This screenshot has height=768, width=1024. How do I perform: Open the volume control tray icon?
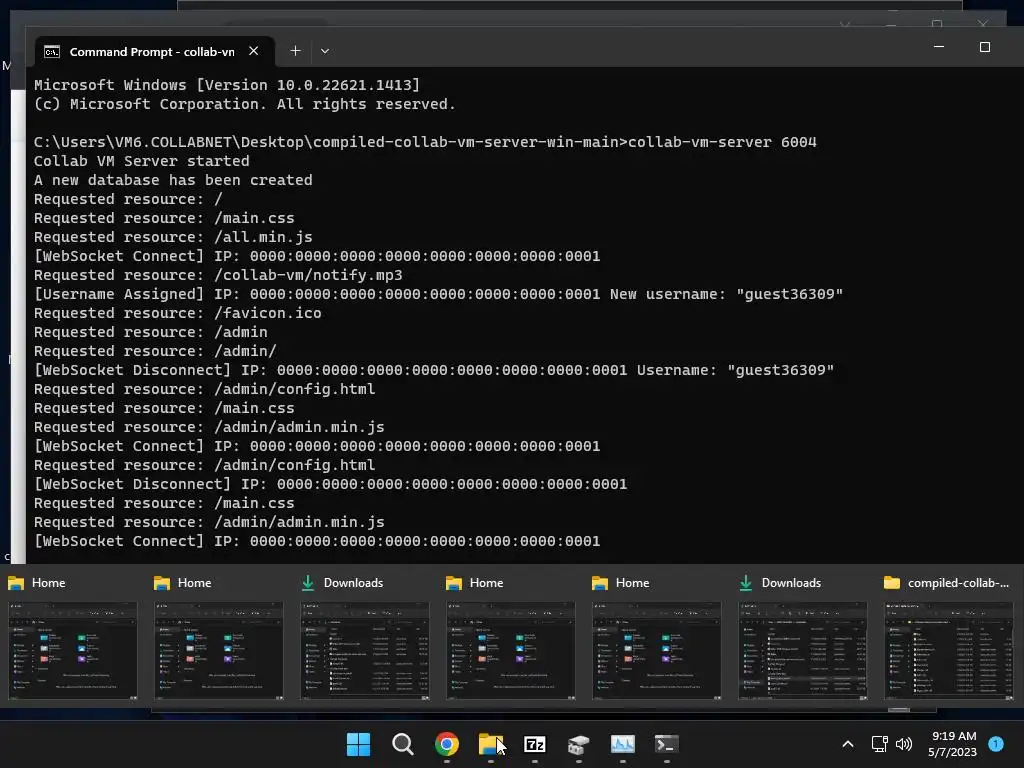tap(904, 744)
